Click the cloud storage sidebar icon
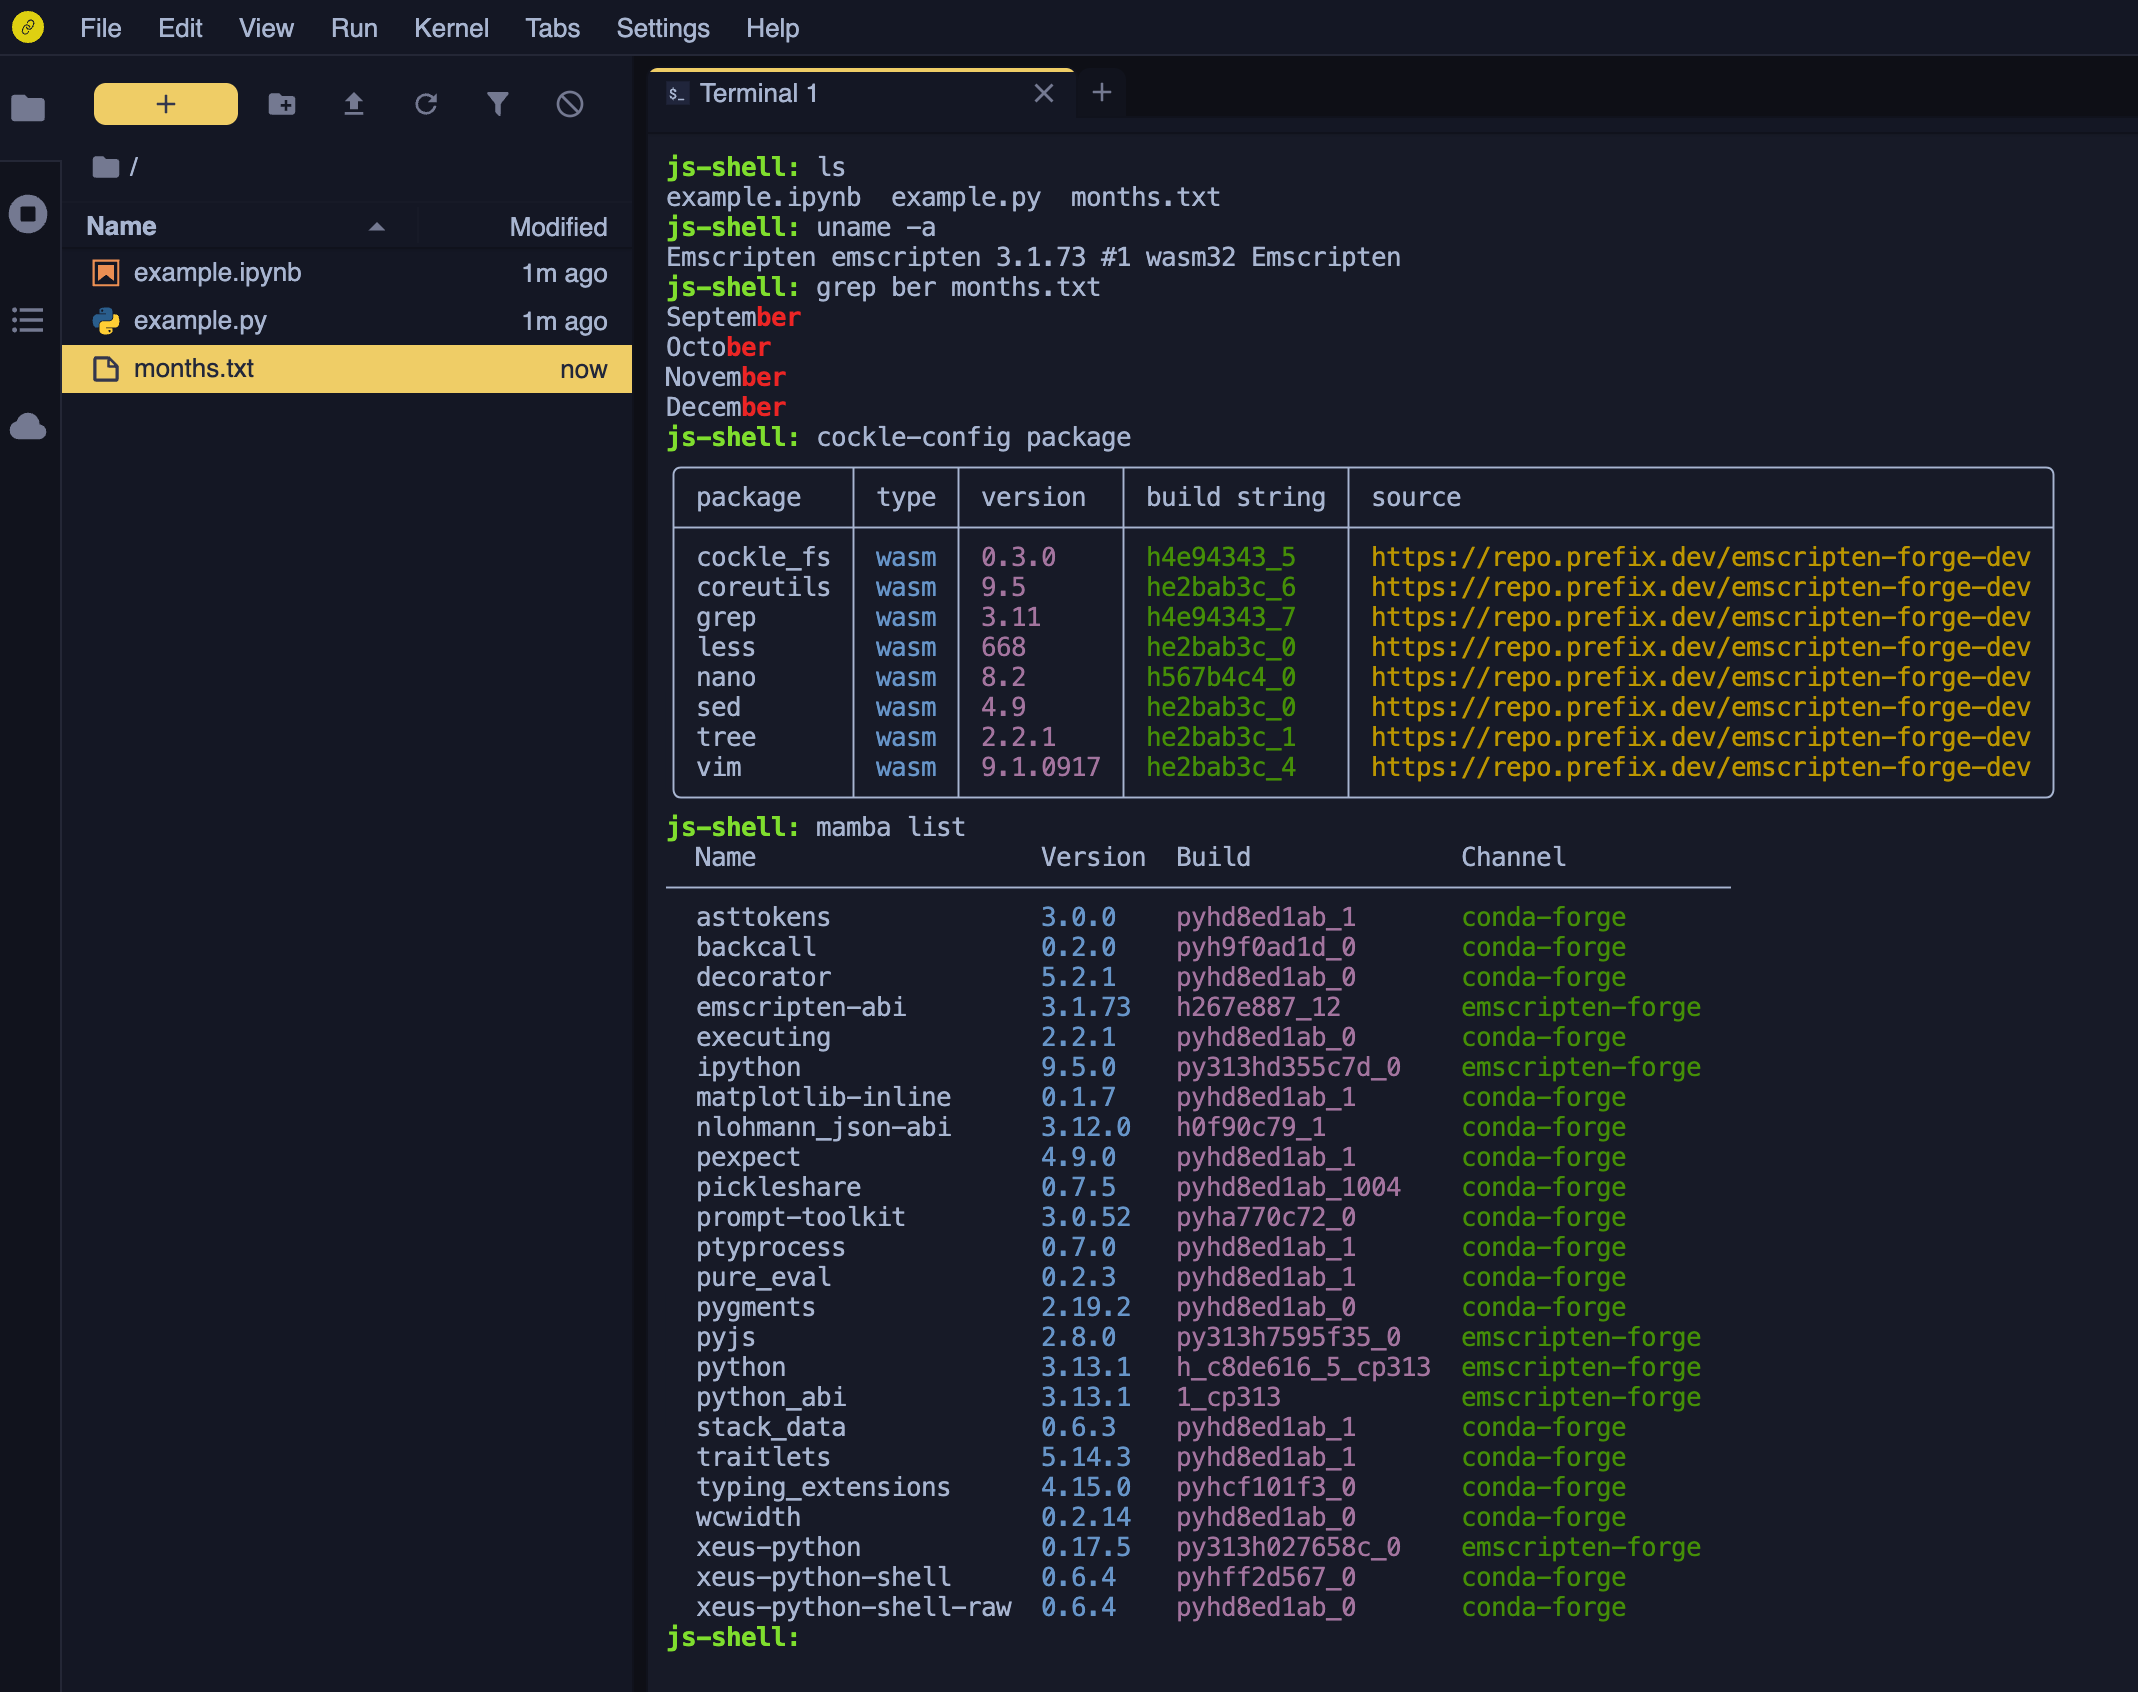The width and height of the screenshot is (2138, 1692). pos(27,427)
